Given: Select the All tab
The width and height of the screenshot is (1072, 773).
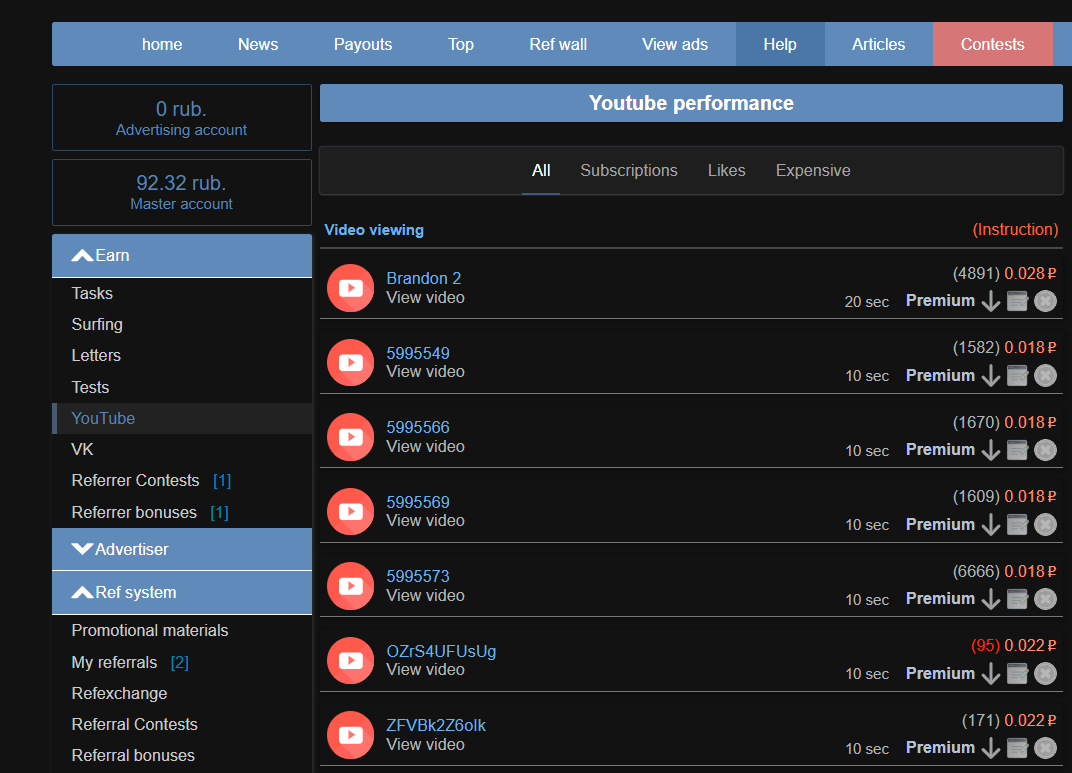Looking at the screenshot, I should click(x=541, y=171).
